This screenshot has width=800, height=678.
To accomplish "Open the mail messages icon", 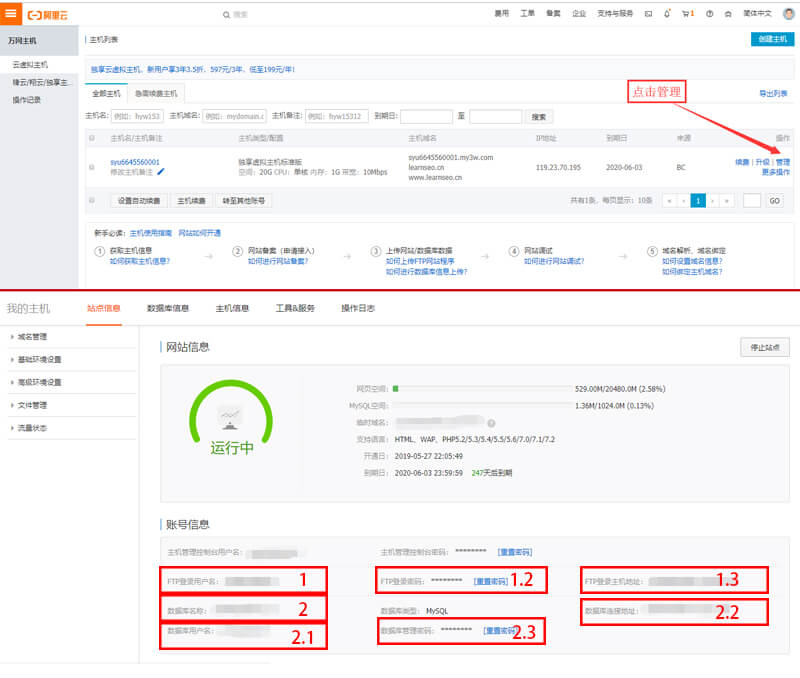I will (648, 14).
